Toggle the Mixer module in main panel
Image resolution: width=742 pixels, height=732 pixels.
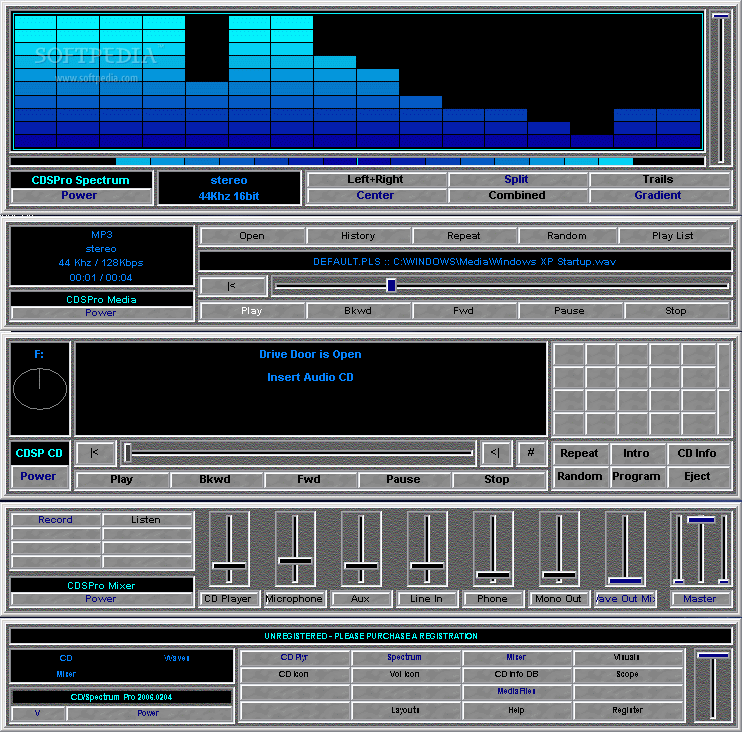pos(517,657)
